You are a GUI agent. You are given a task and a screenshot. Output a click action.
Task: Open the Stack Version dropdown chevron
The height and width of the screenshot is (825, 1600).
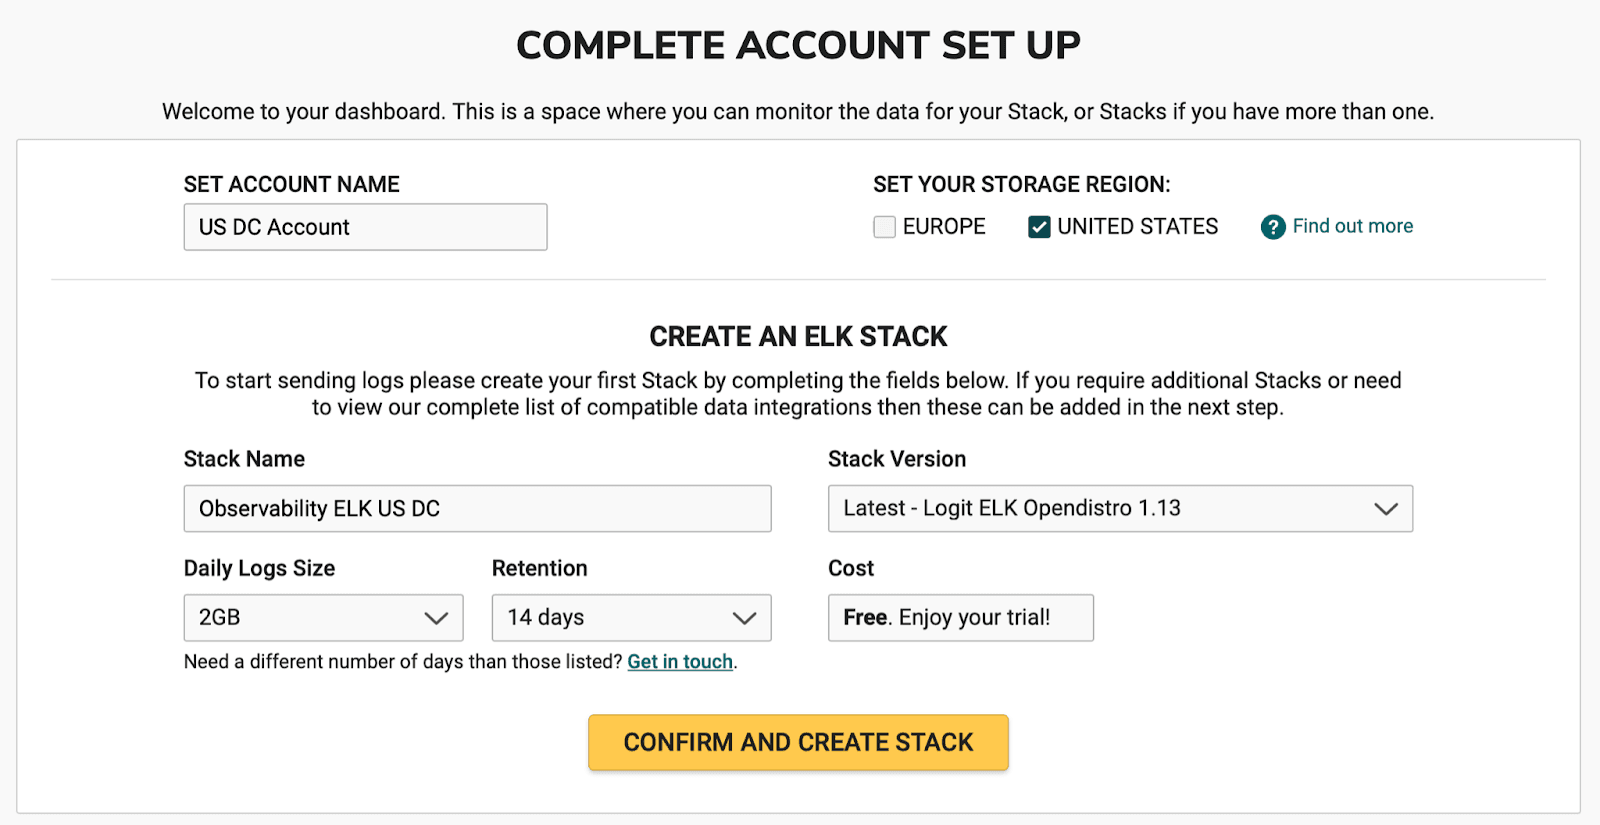click(x=1386, y=508)
